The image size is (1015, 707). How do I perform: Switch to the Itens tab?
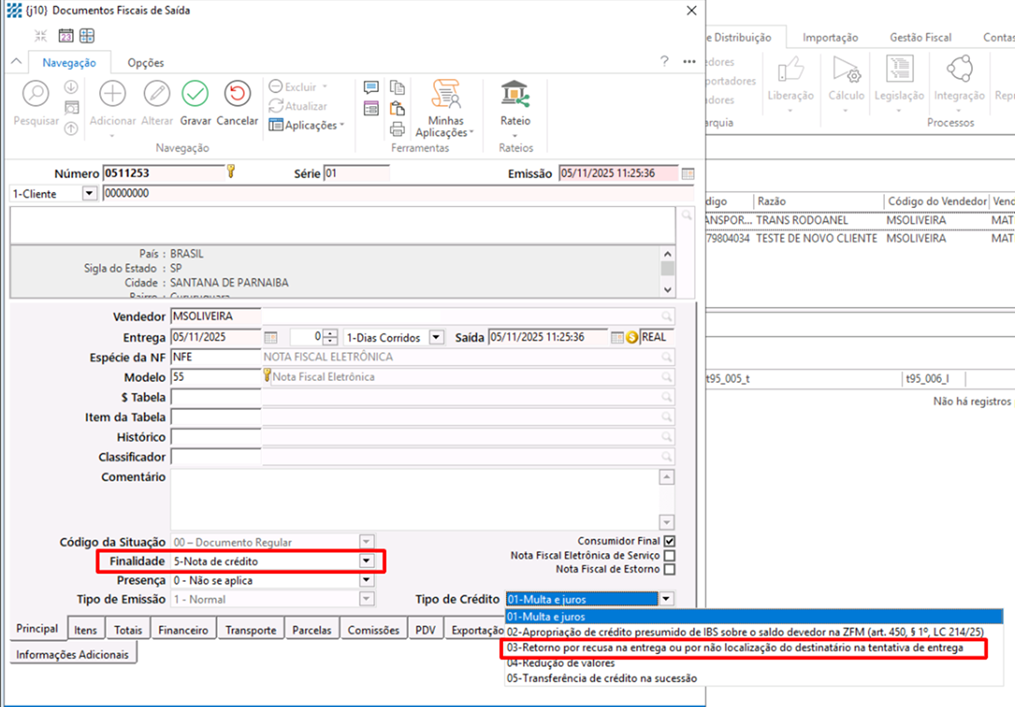(x=86, y=630)
